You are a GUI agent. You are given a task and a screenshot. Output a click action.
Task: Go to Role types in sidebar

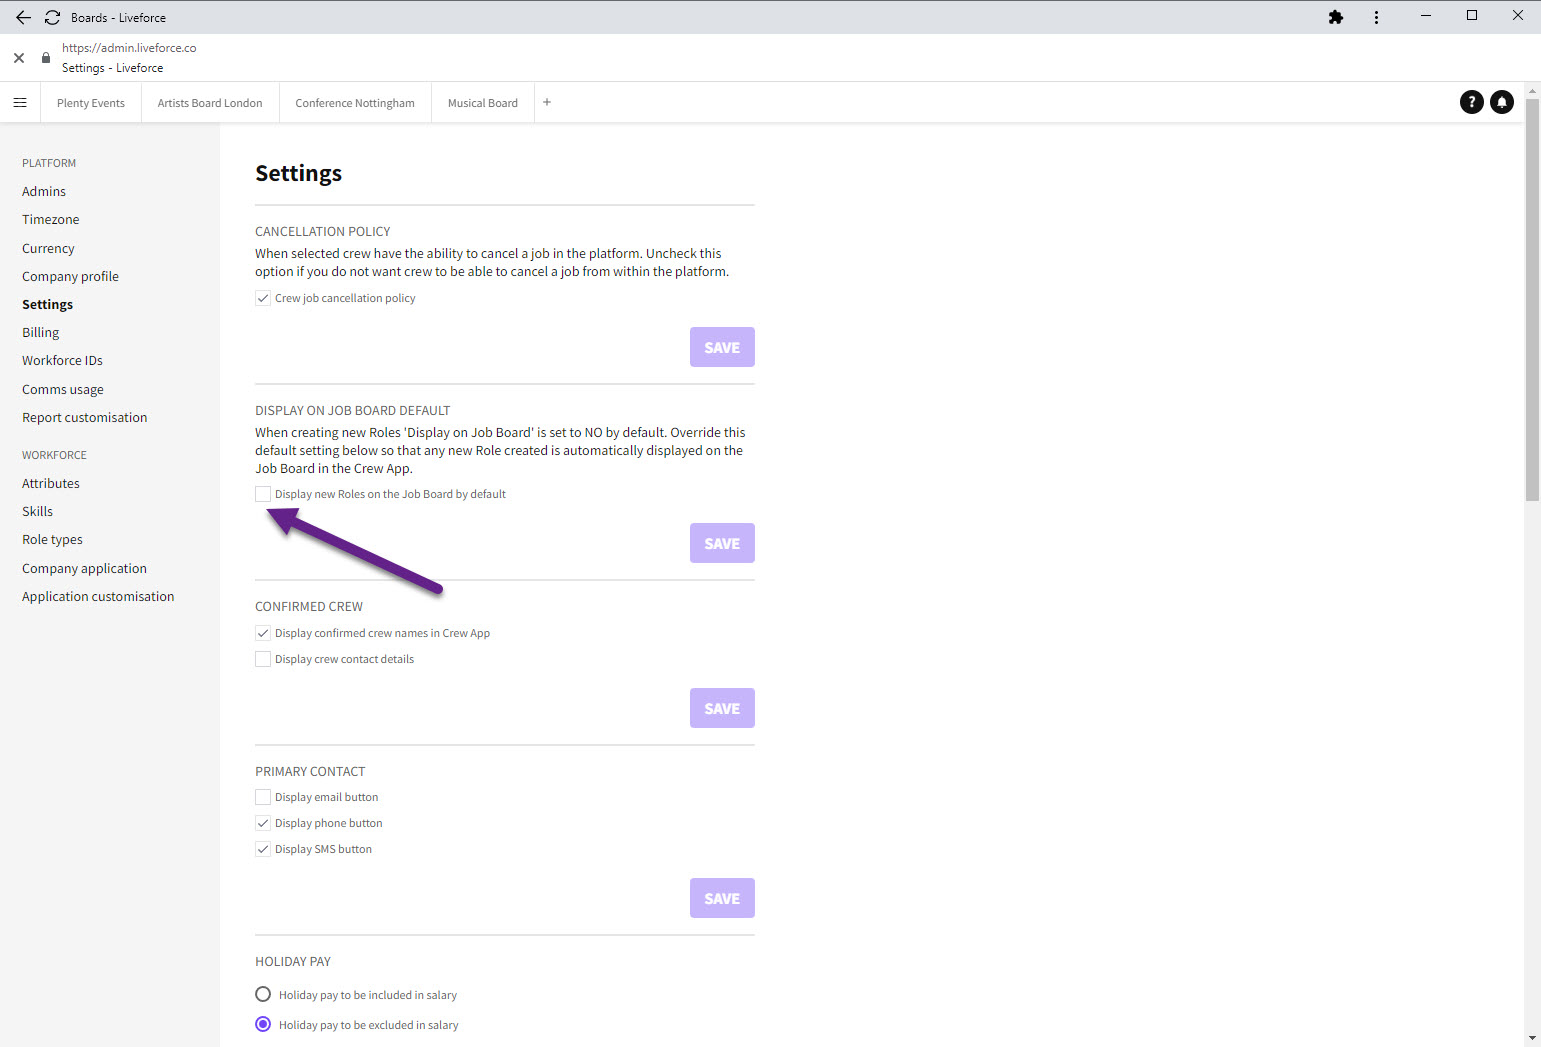[x=52, y=539]
